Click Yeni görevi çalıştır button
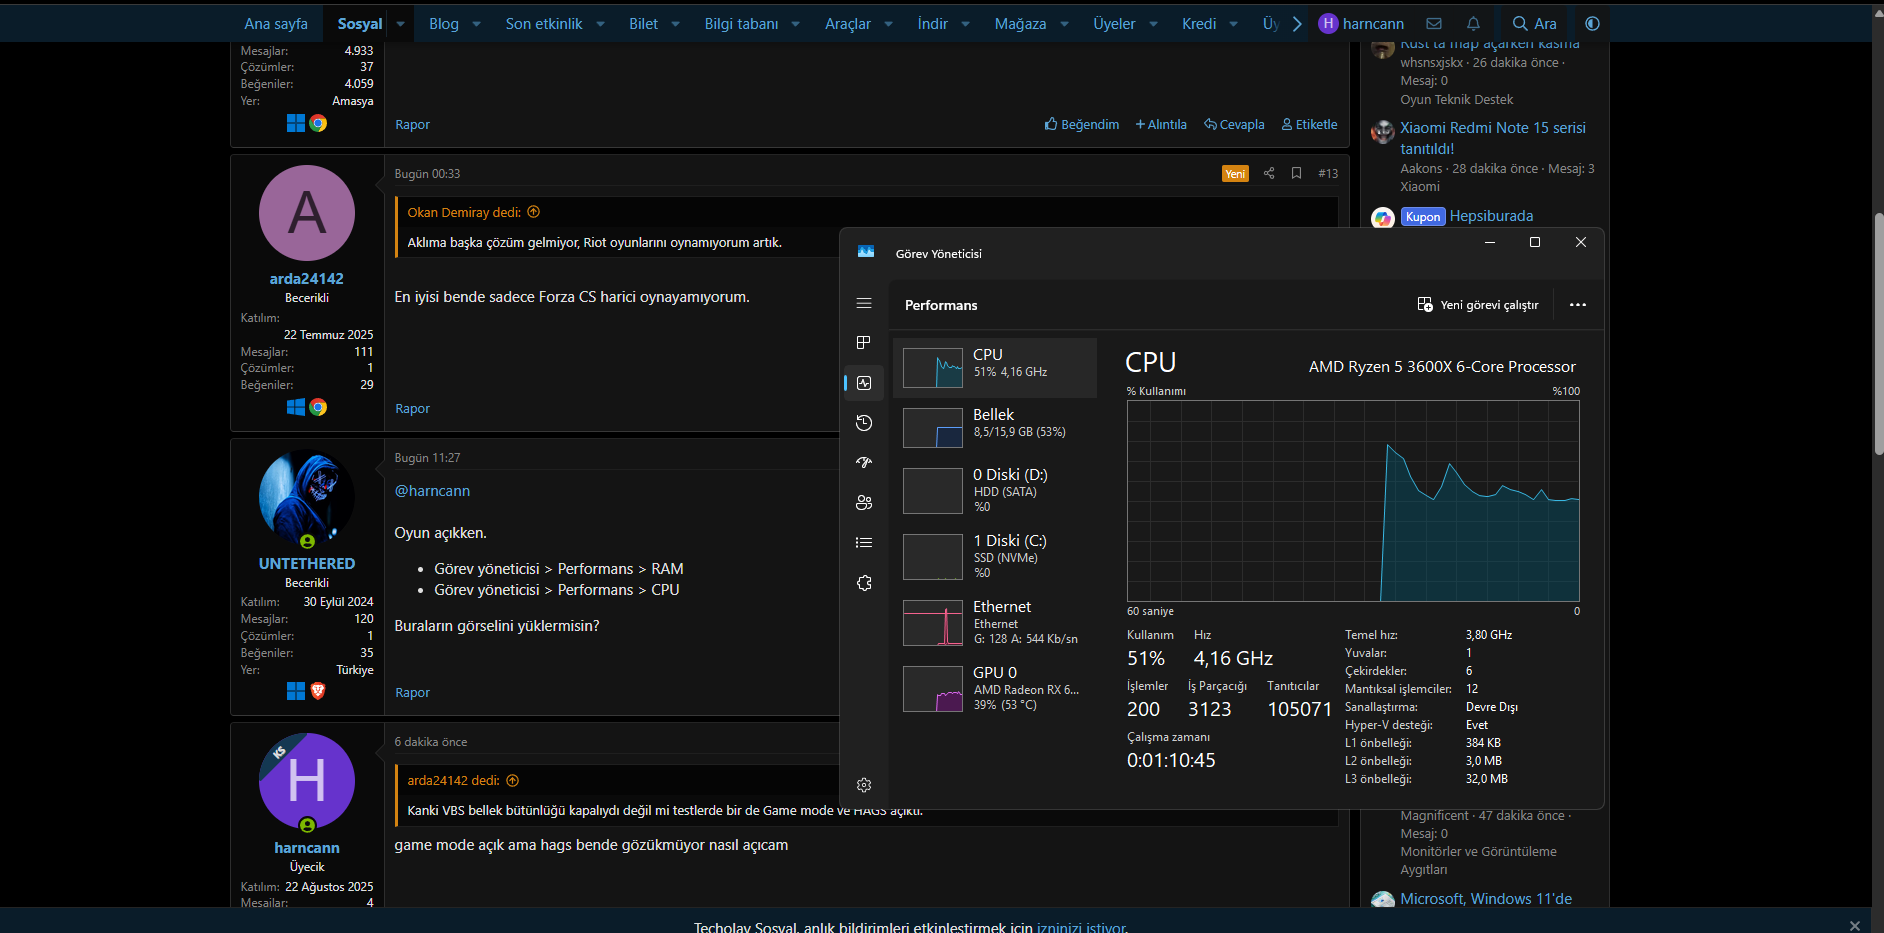Image resolution: width=1884 pixels, height=933 pixels. click(1478, 305)
